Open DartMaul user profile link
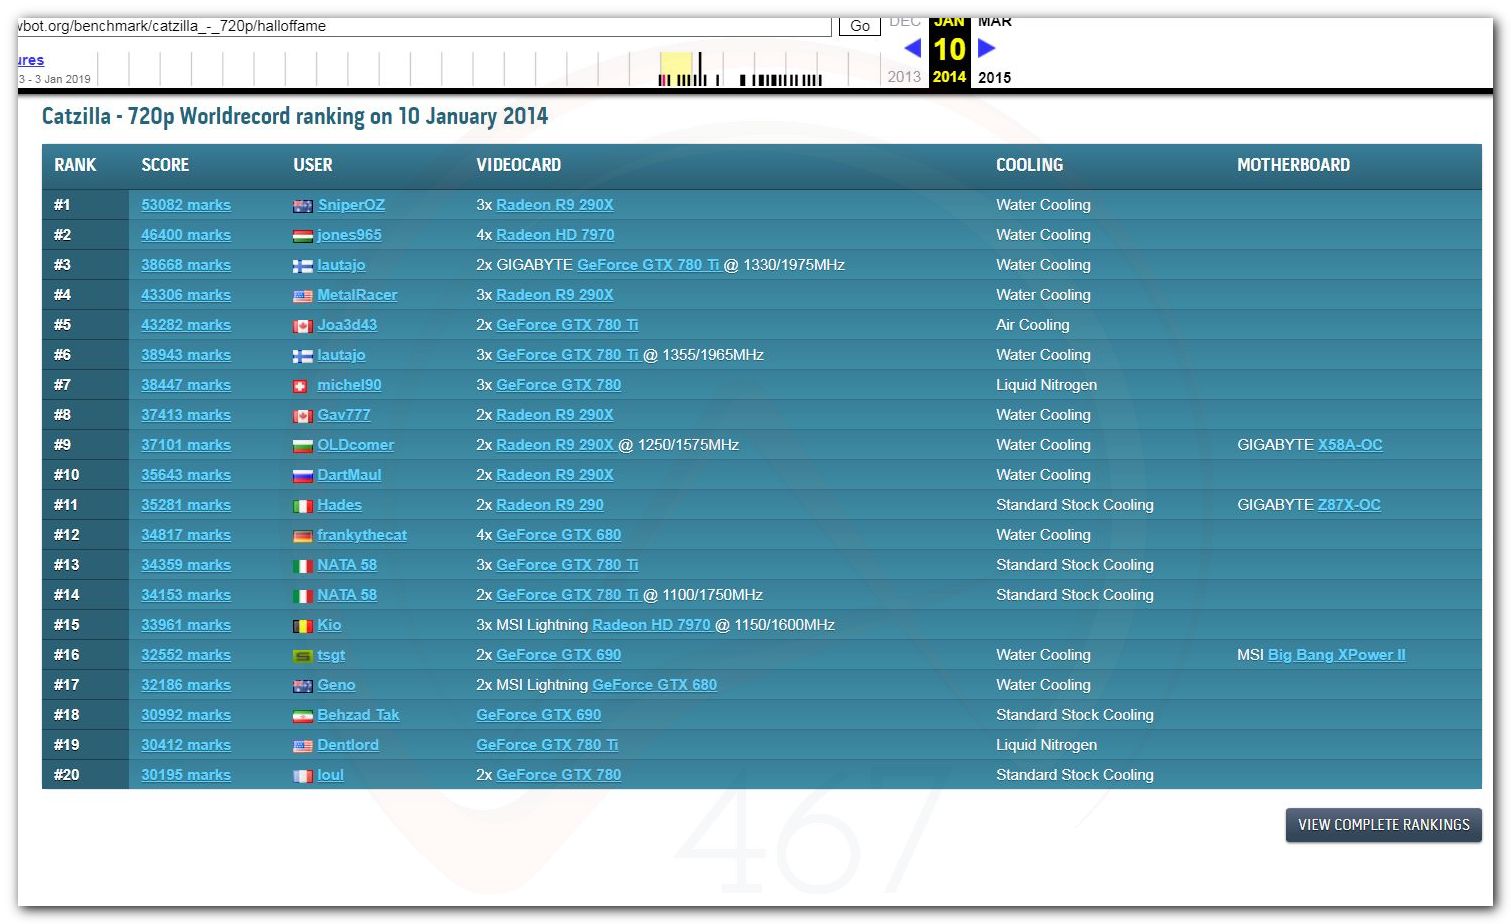The width and height of the screenshot is (1511, 924). 349,475
